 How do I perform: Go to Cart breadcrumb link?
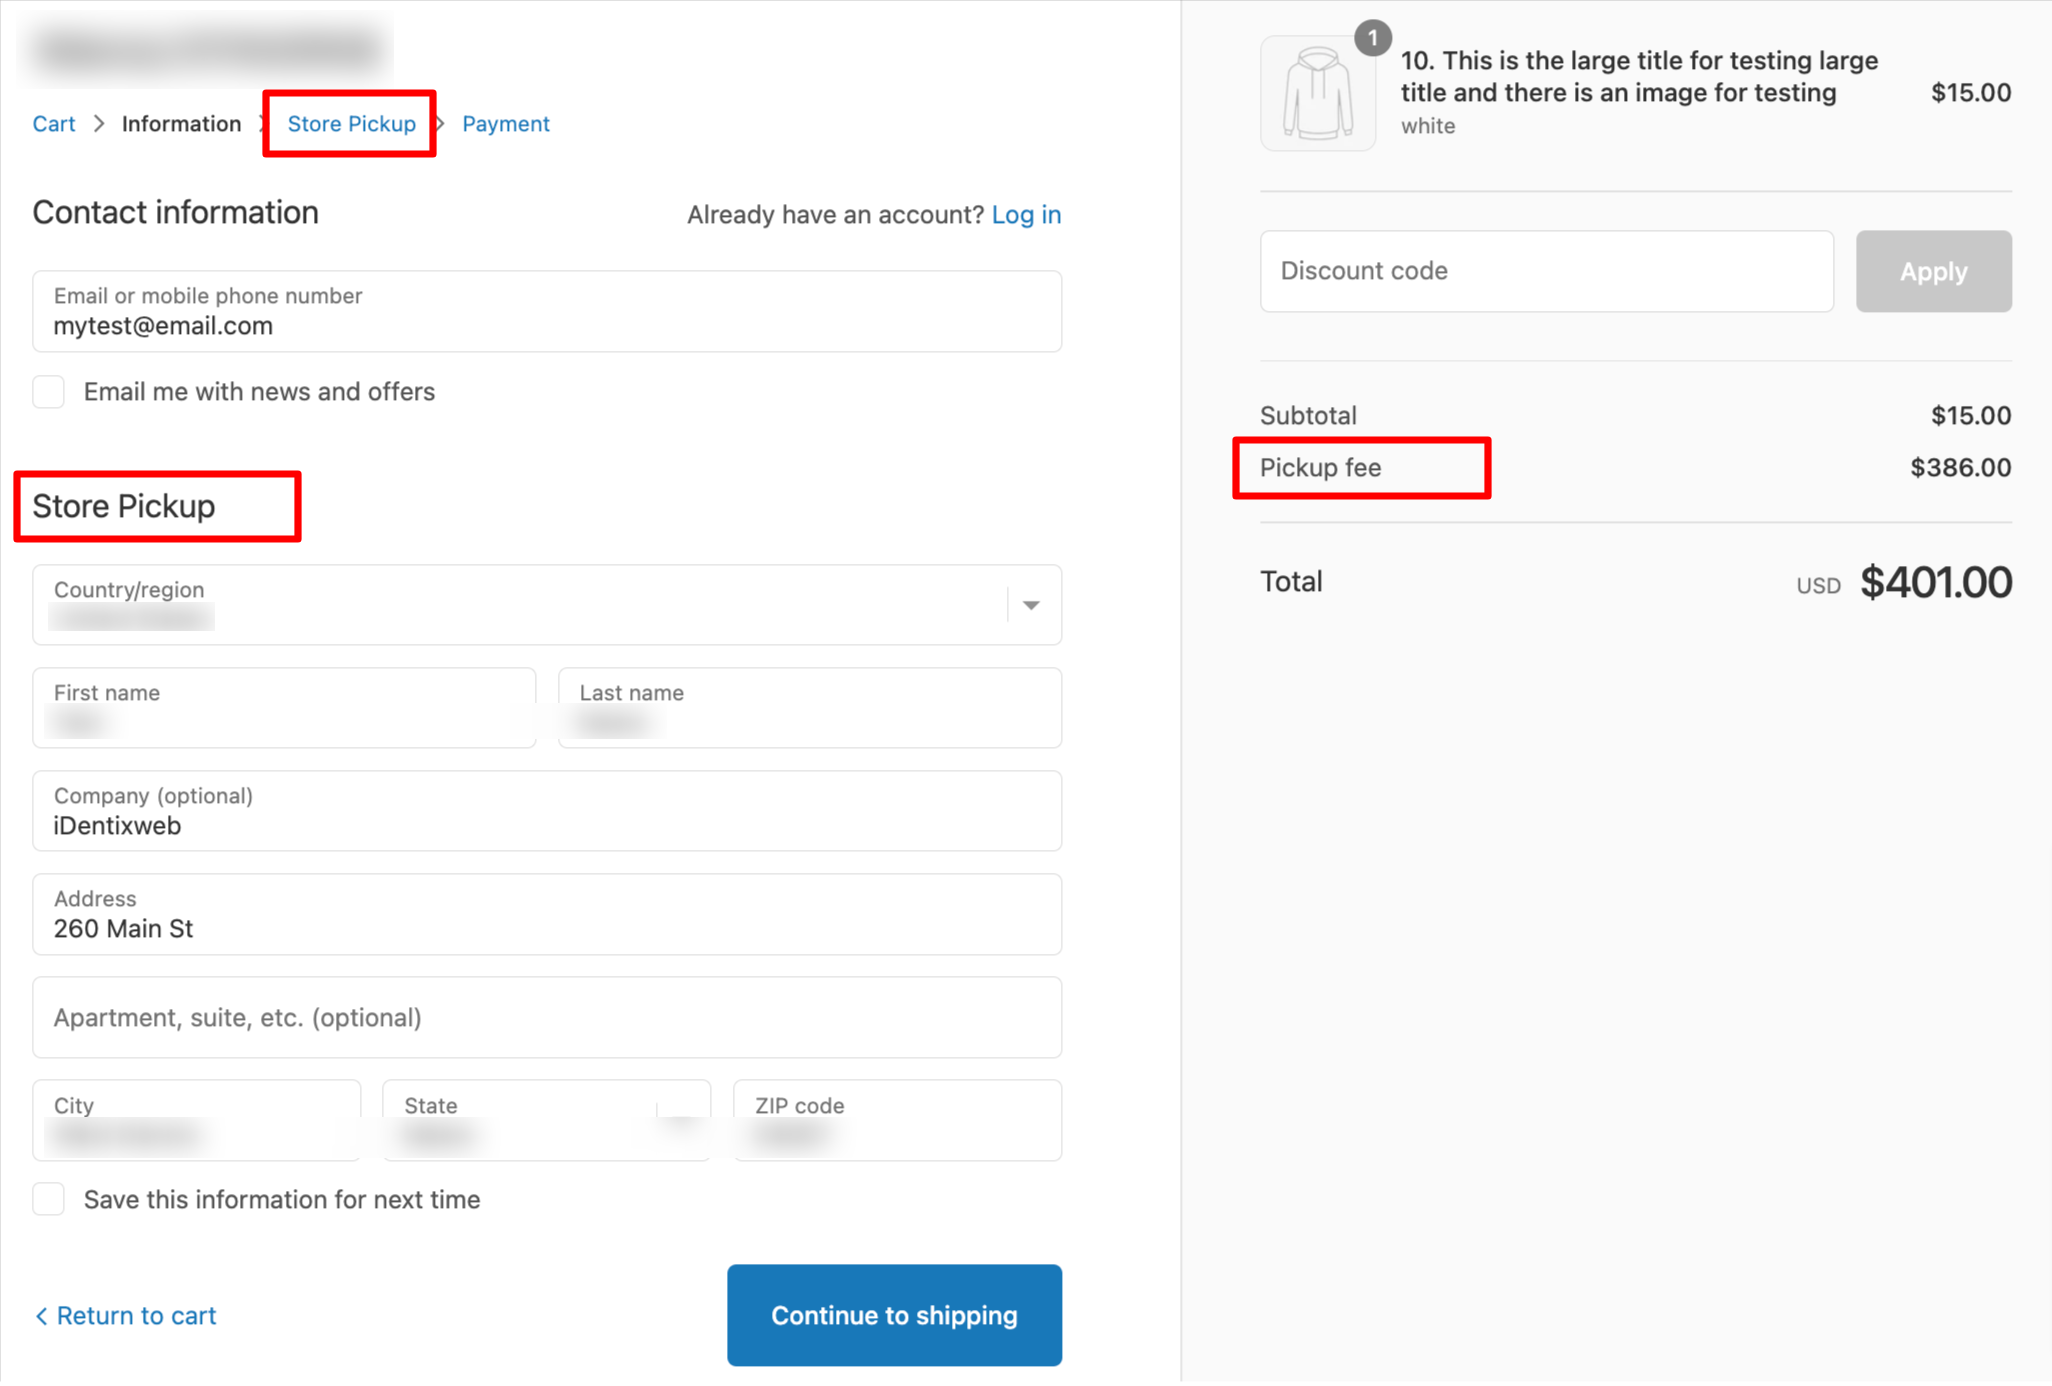tap(54, 124)
